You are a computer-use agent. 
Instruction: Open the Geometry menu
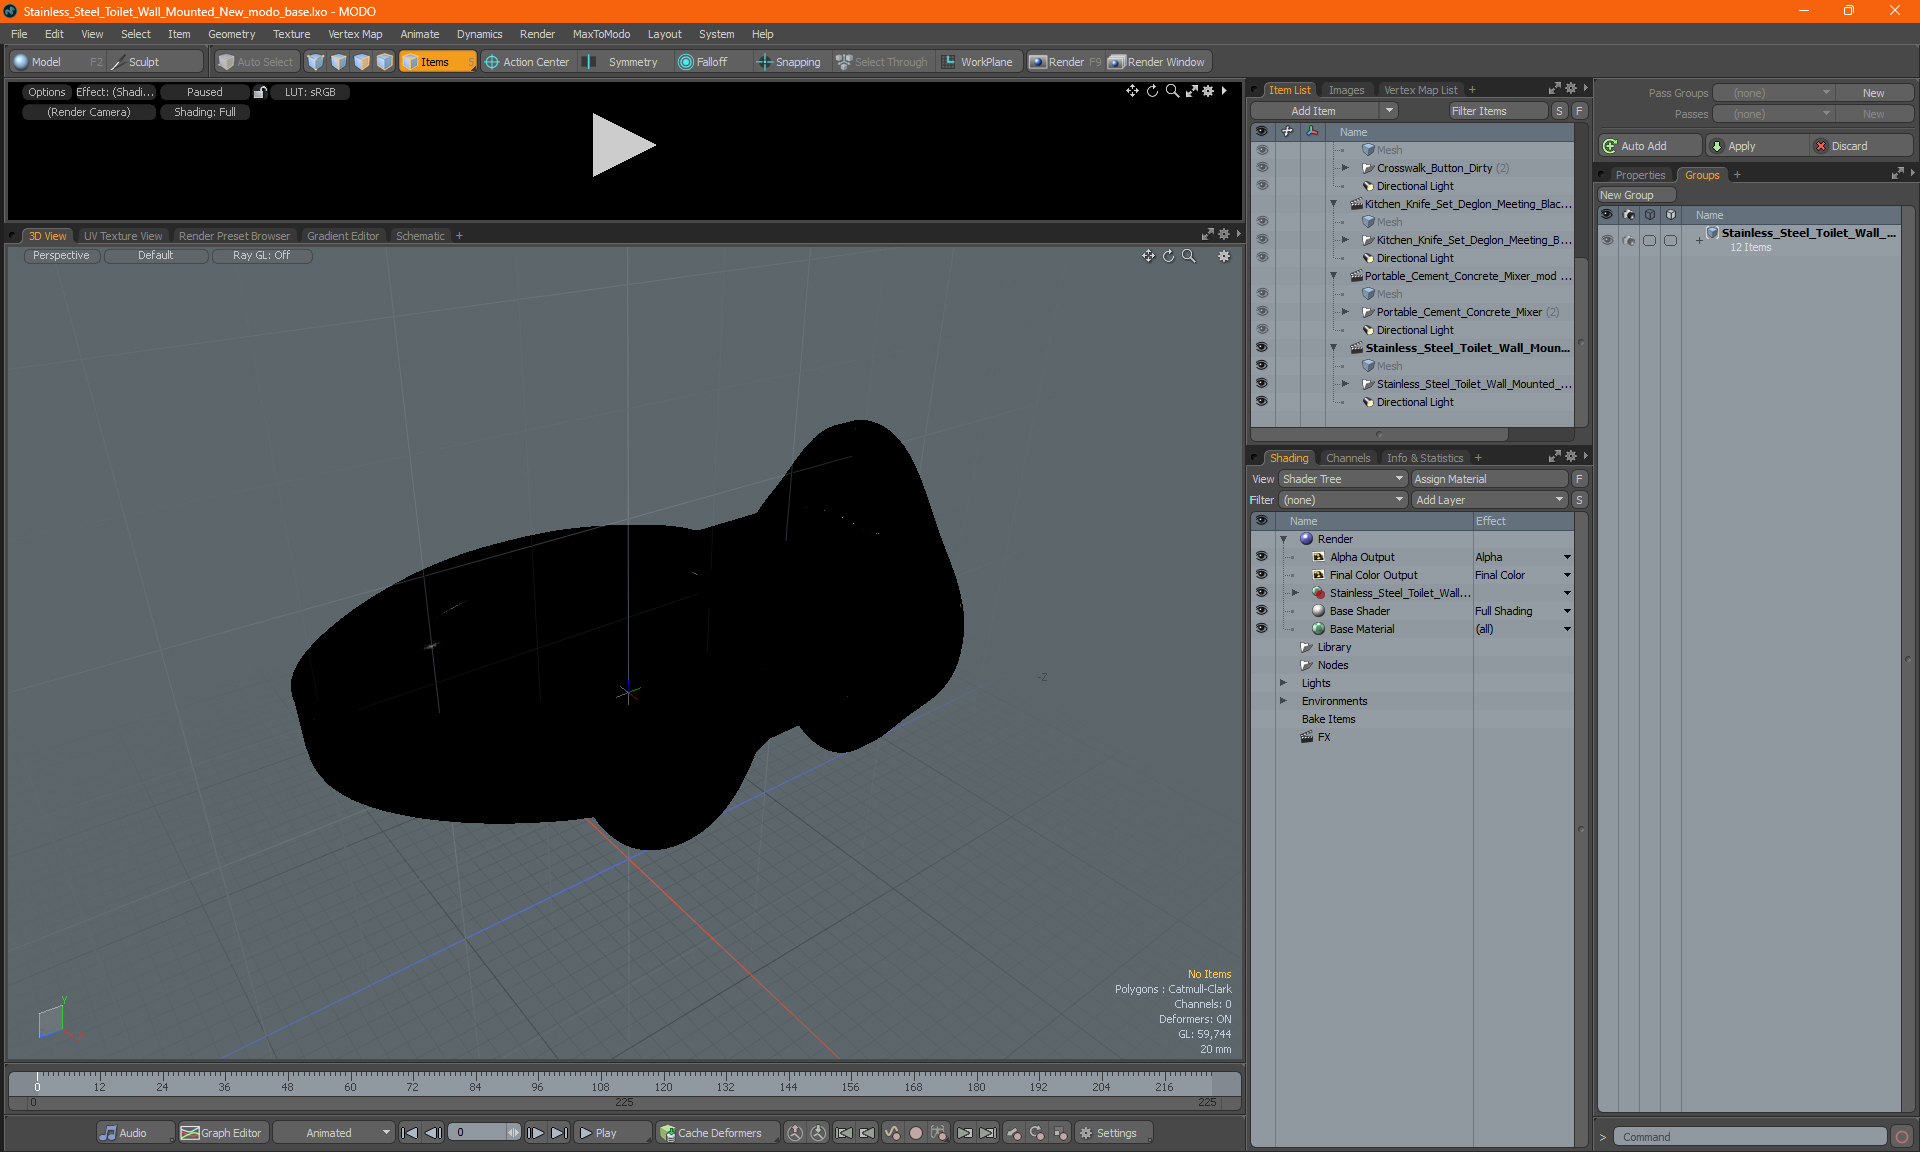[231, 34]
